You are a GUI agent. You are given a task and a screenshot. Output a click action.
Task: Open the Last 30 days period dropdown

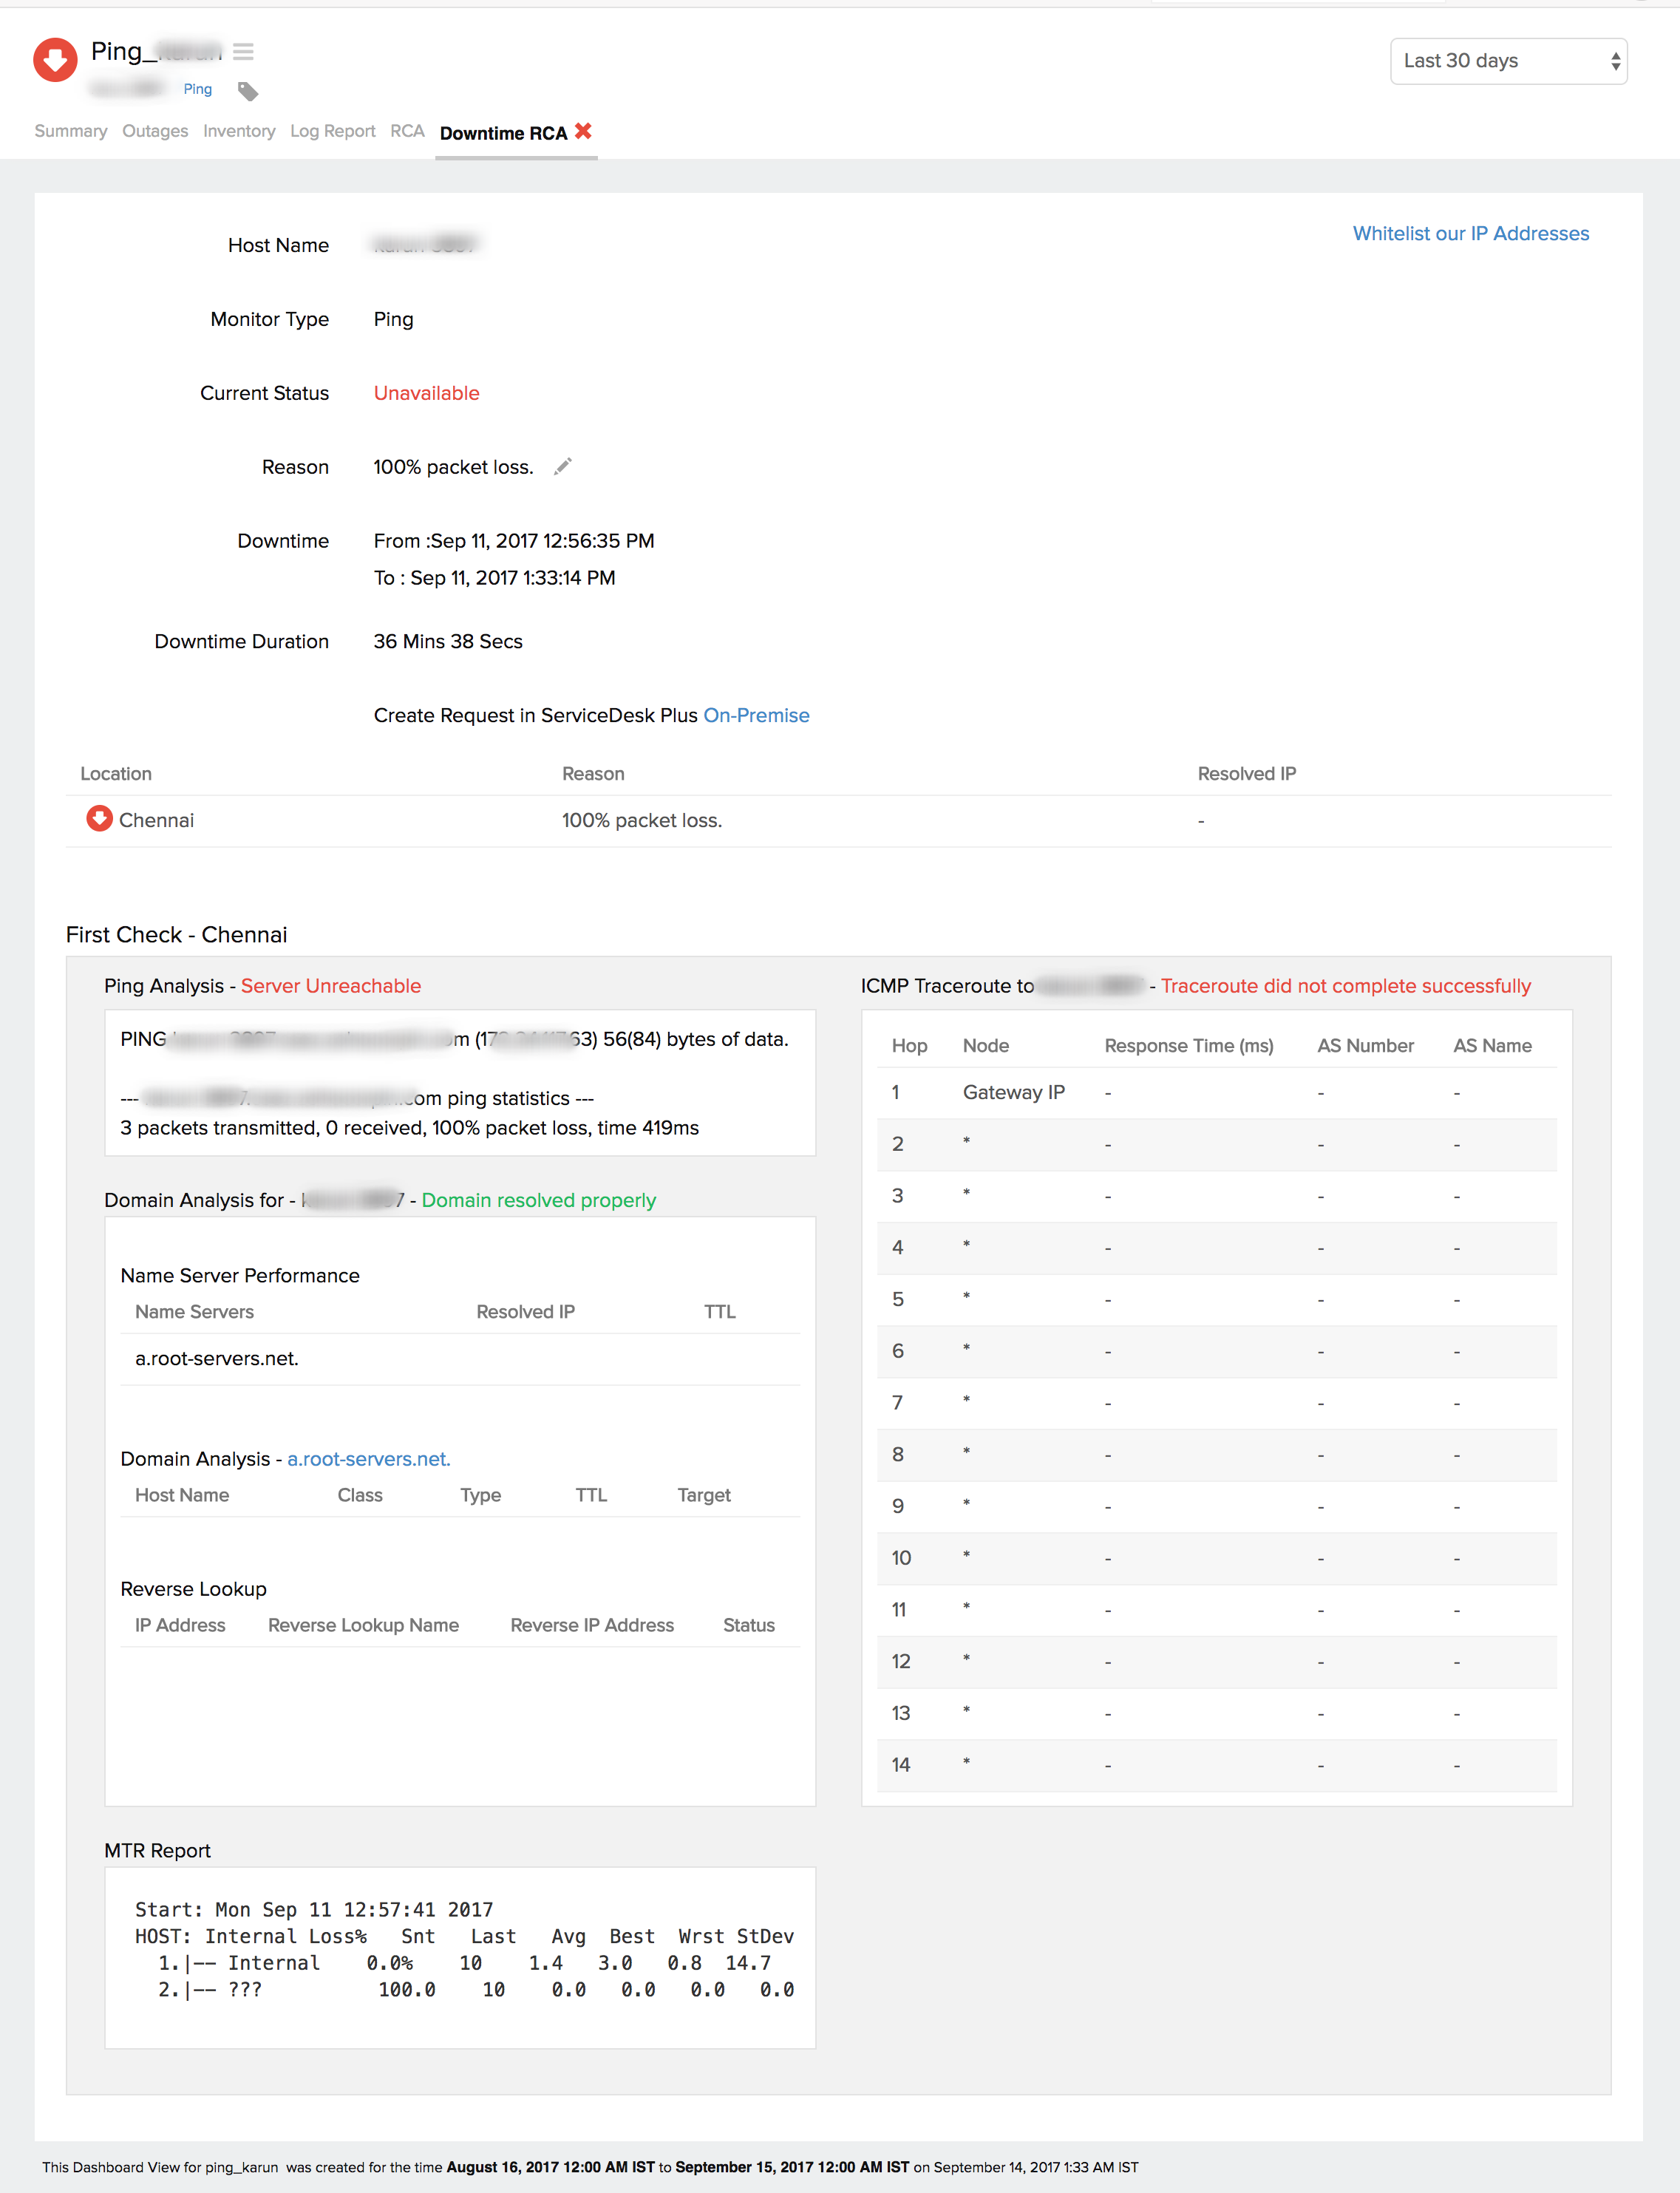click(x=1508, y=61)
